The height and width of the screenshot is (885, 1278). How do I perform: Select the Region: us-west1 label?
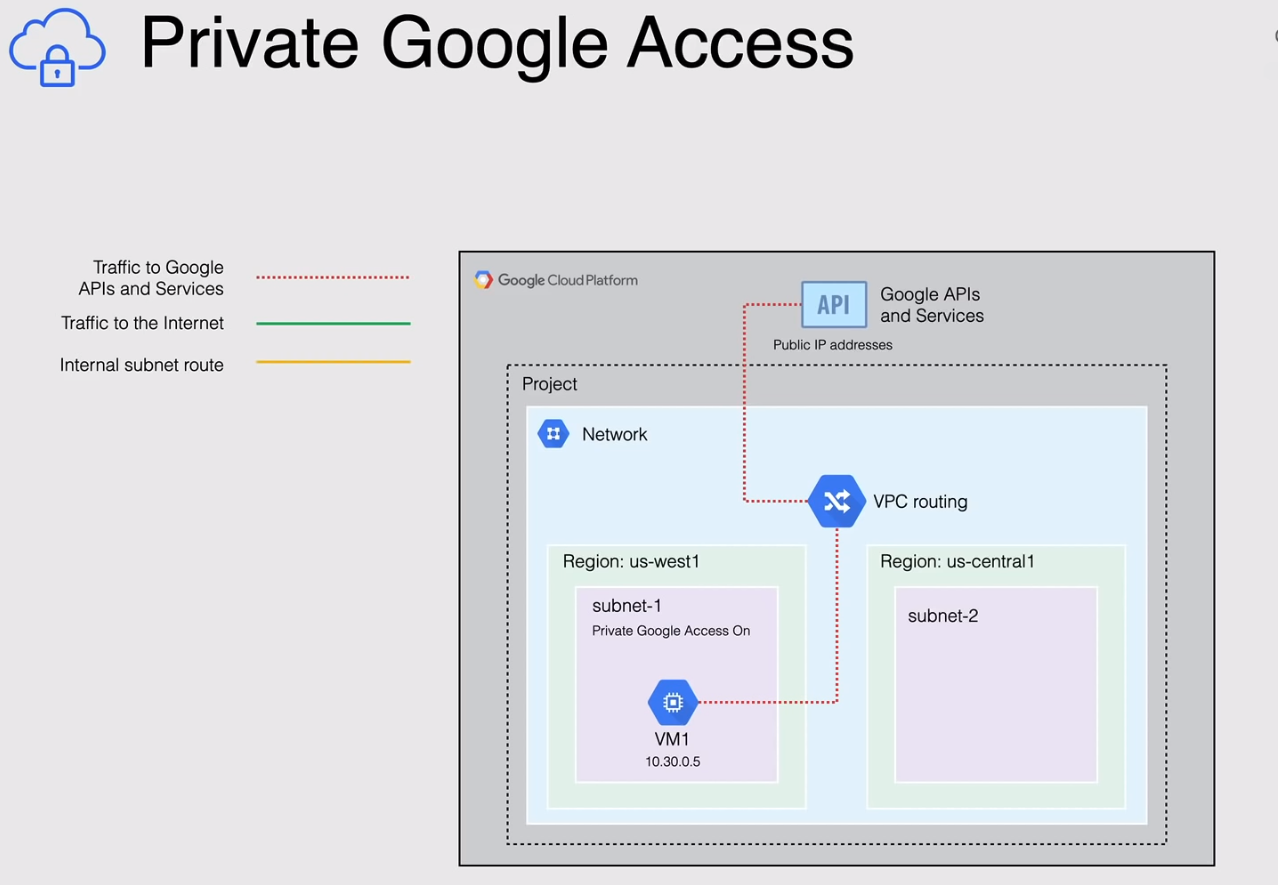point(631,562)
